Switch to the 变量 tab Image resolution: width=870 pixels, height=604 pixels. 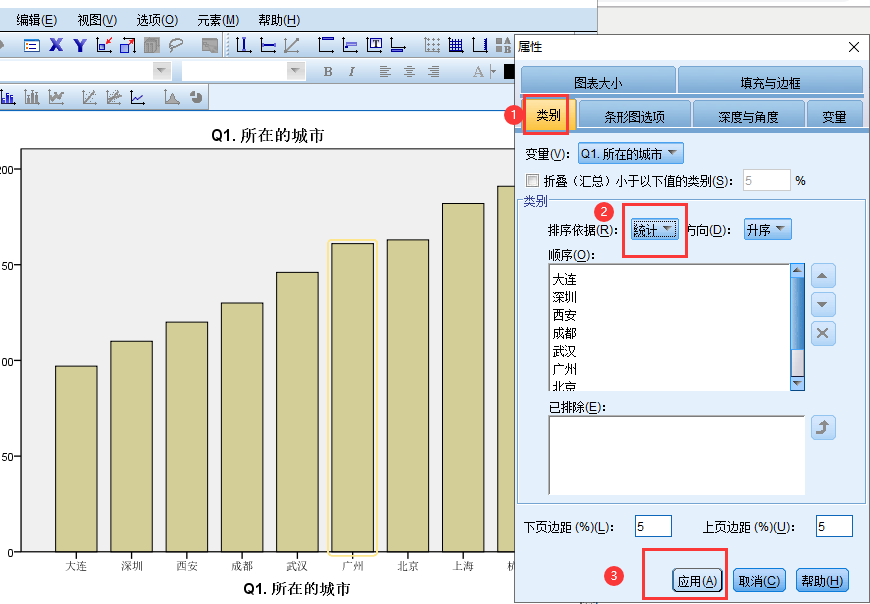click(x=834, y=115)
